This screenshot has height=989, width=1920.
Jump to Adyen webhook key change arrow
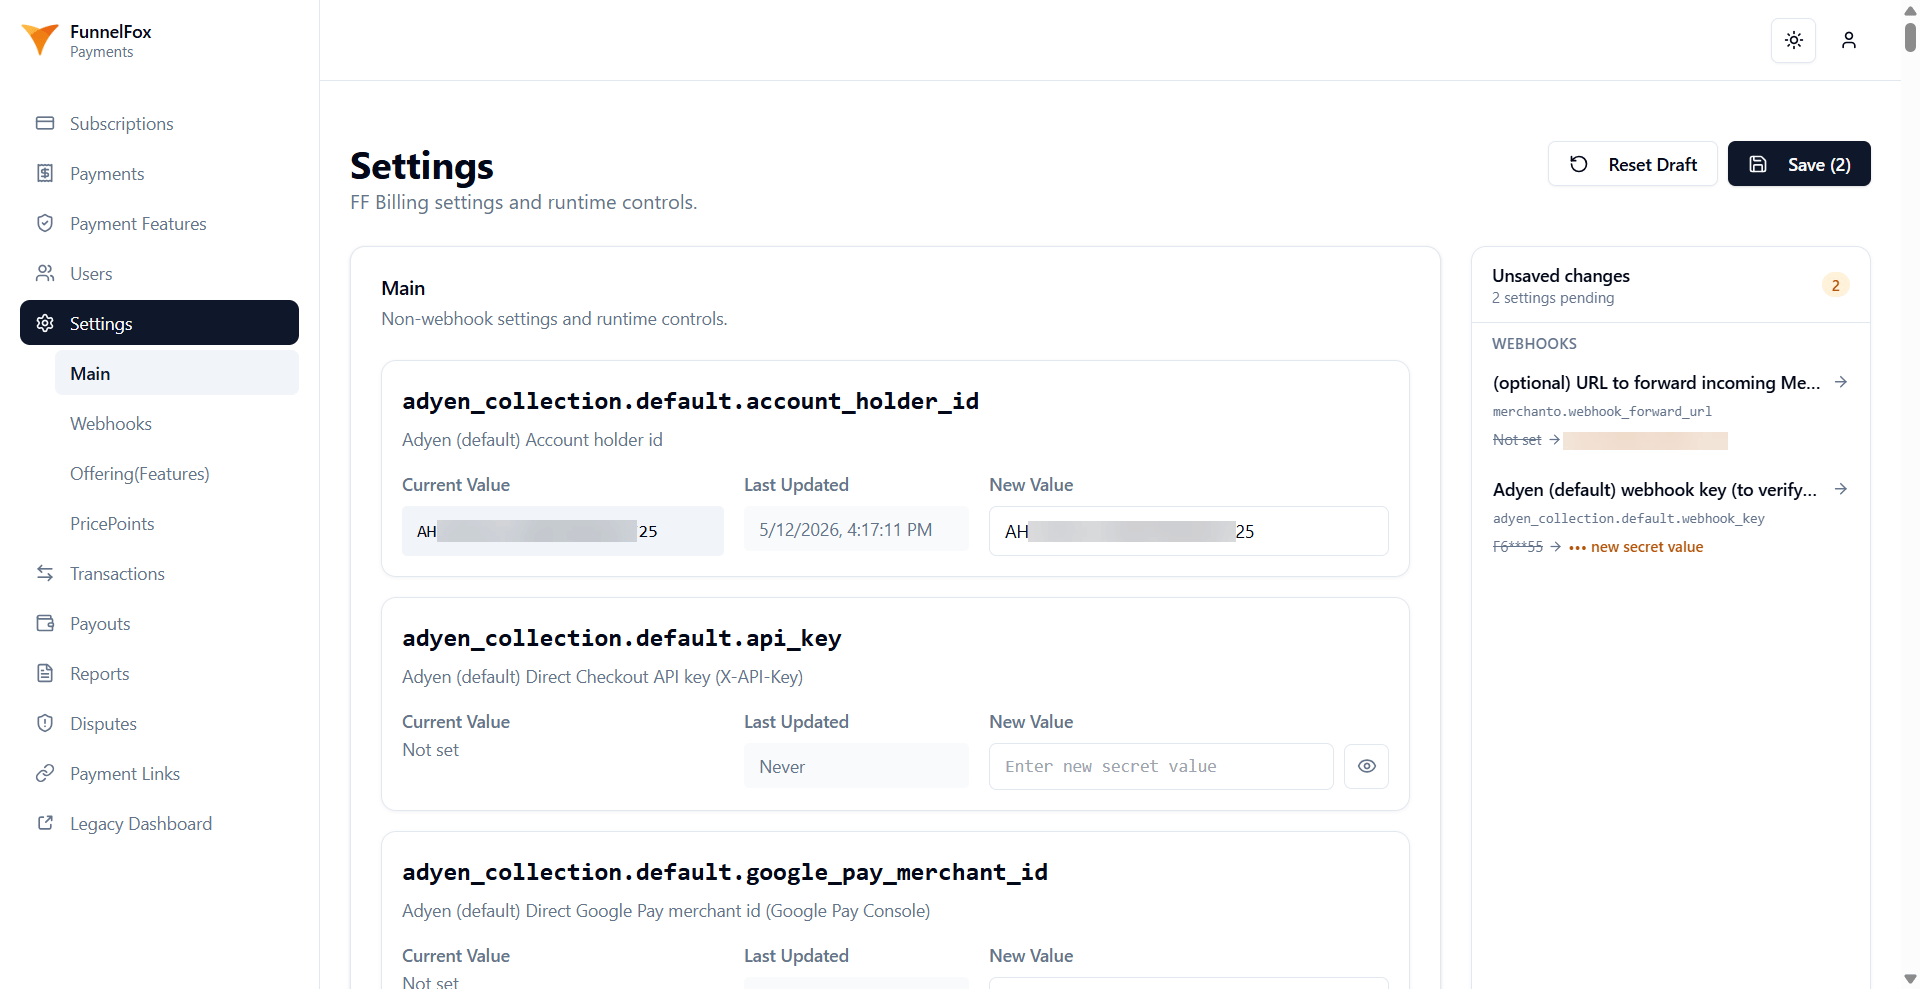[x=1841, y=489]
